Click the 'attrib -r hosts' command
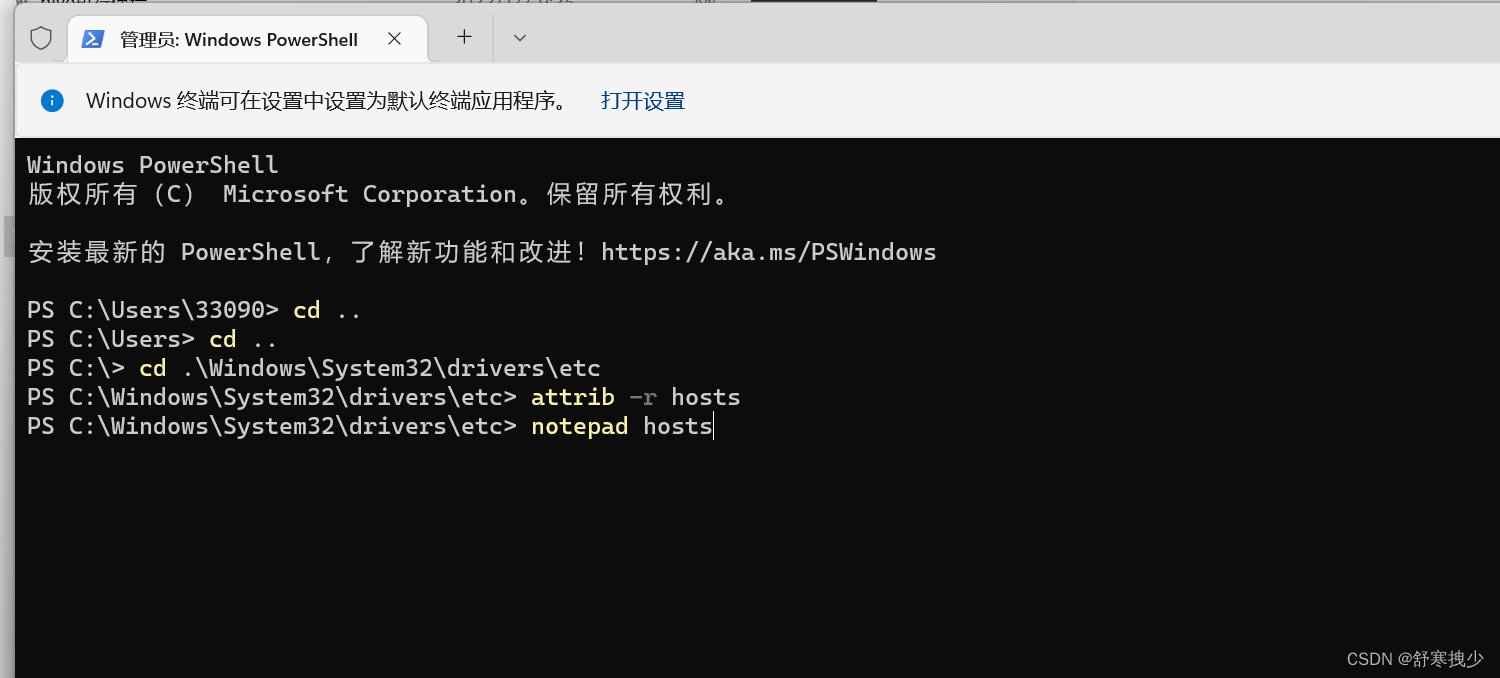The image size is (1500, 678). coord(636,397)
